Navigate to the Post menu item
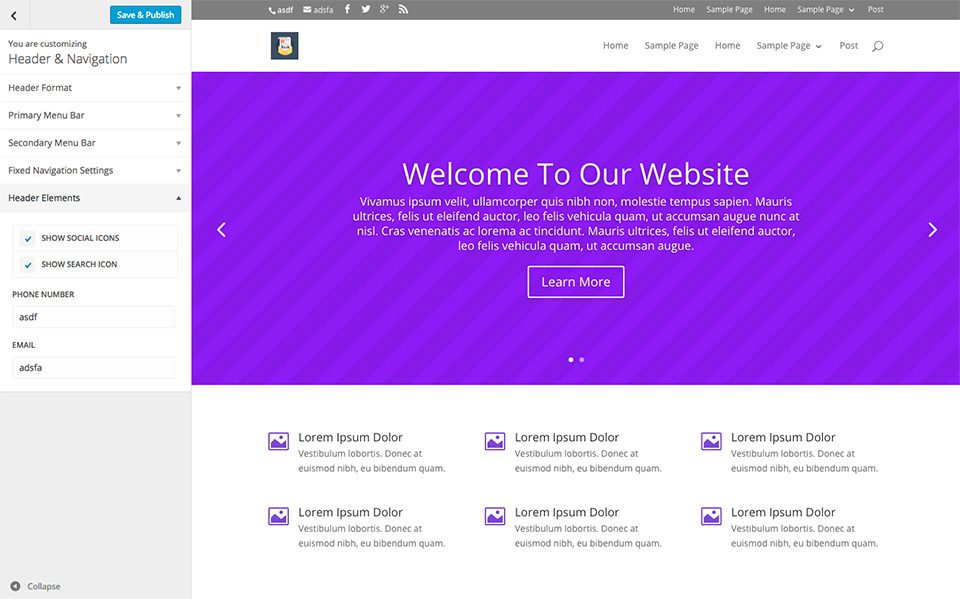This screenshot has width=960, height=599. [848, 45]
